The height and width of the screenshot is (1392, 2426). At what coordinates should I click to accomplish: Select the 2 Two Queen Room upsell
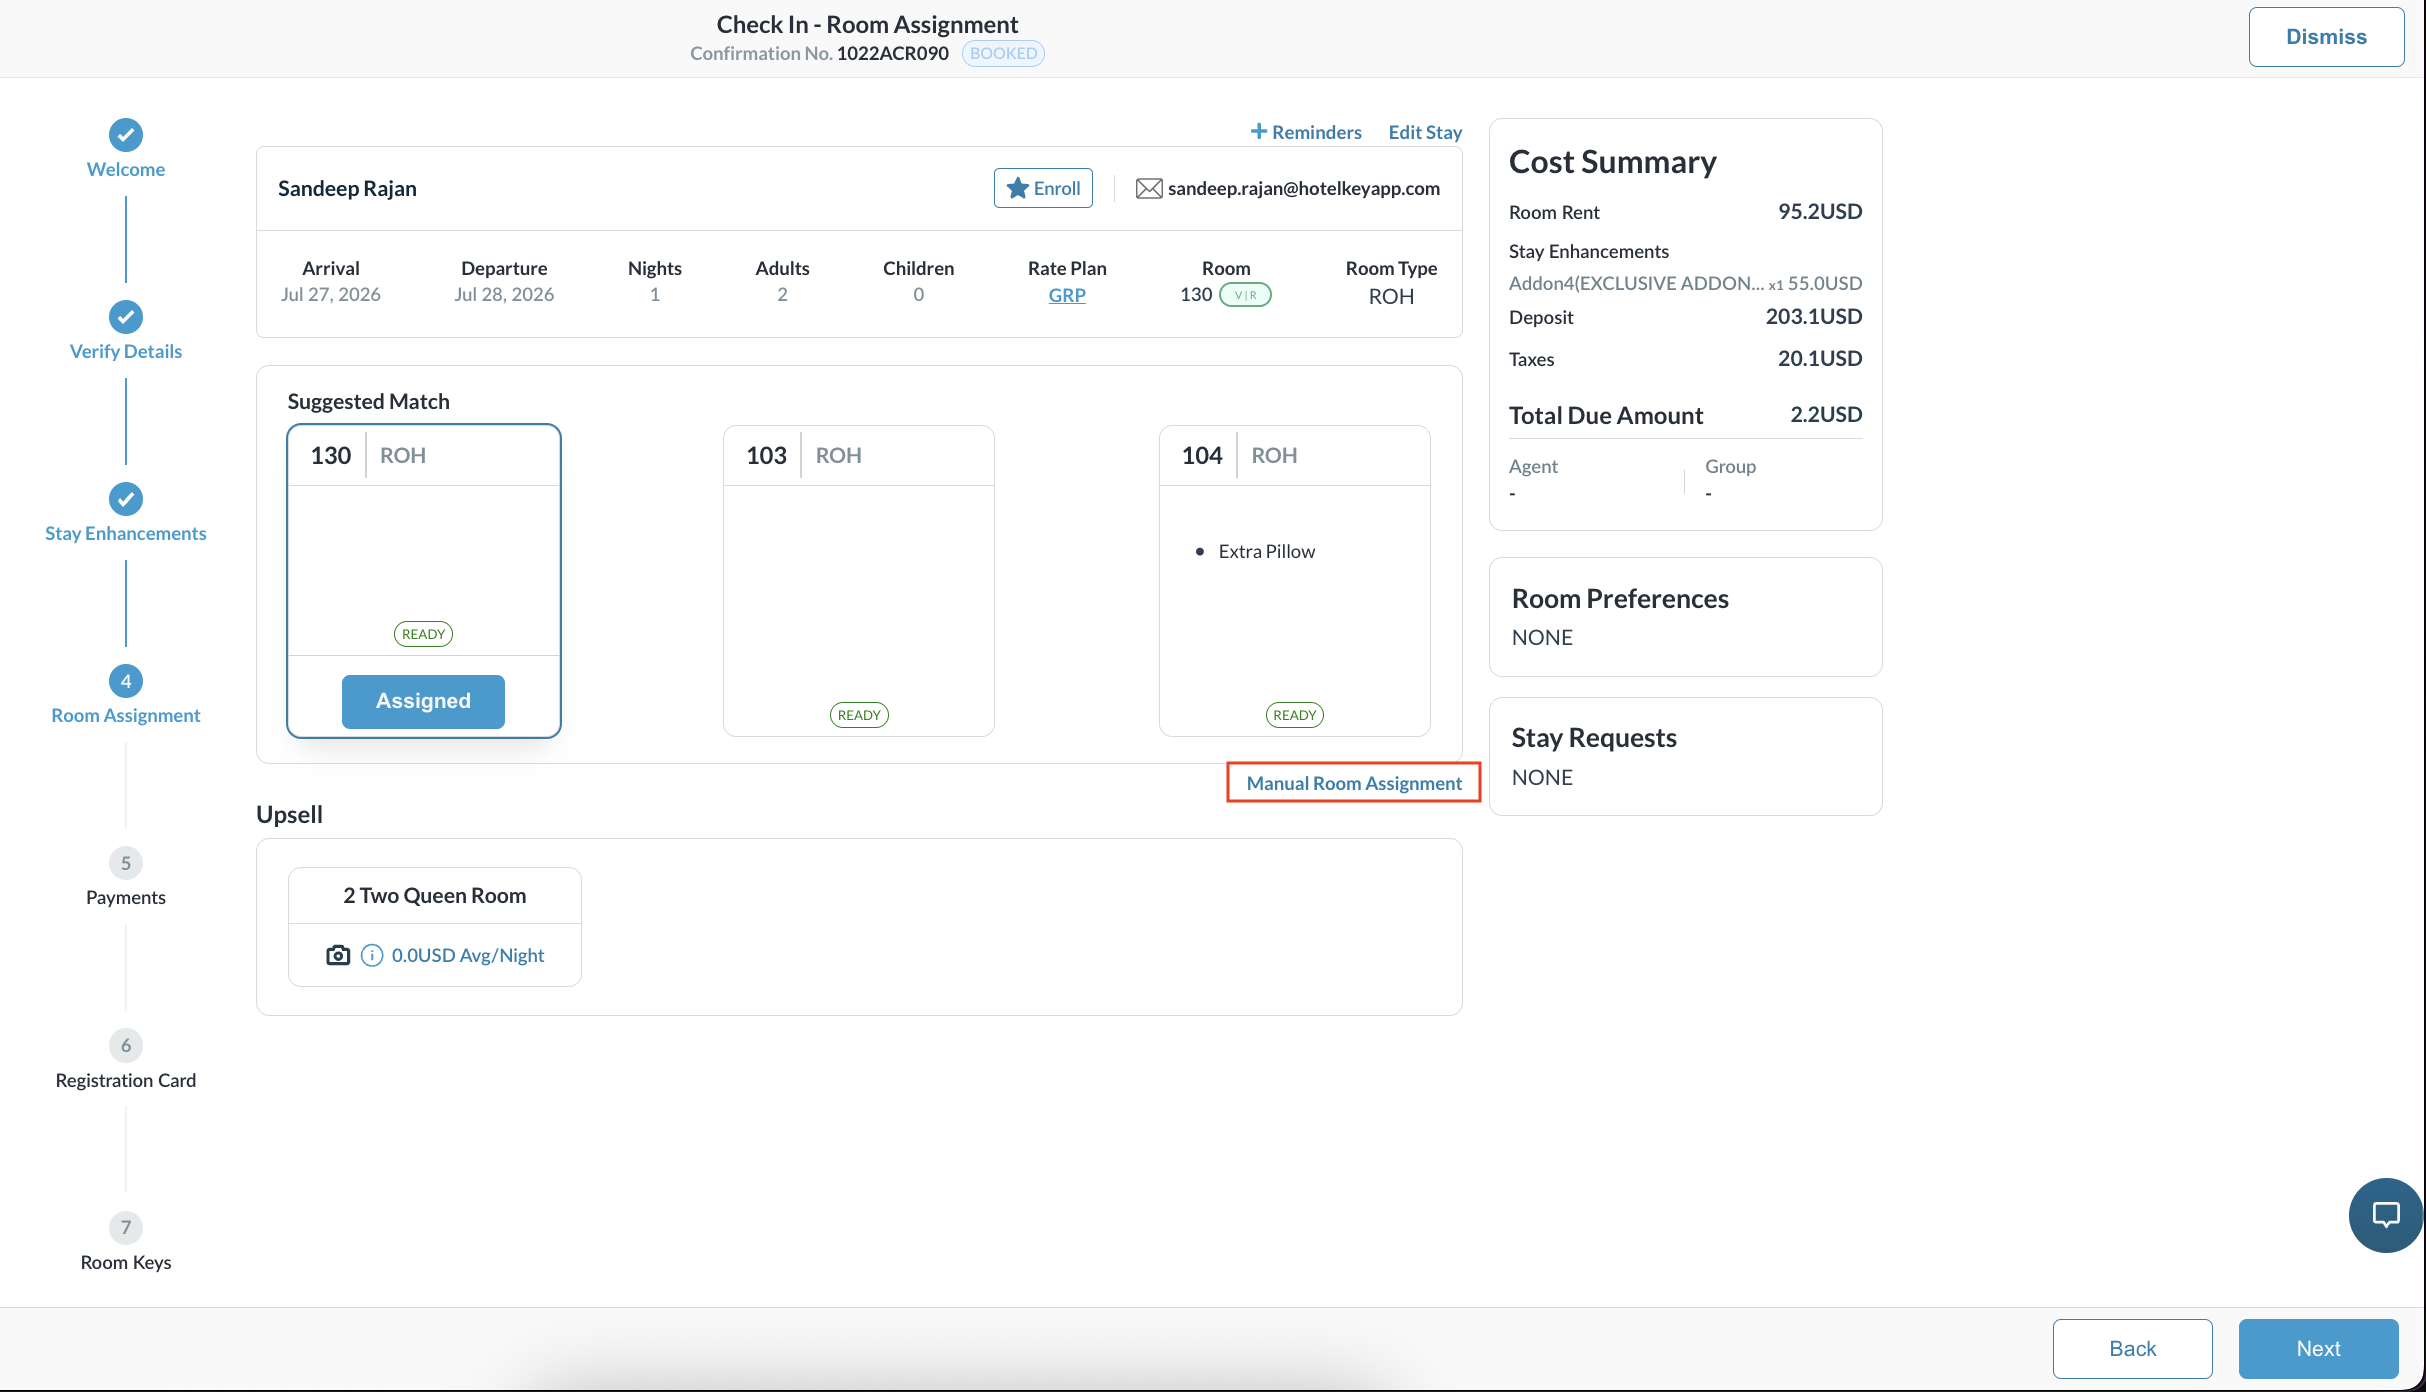coord(435,926)
